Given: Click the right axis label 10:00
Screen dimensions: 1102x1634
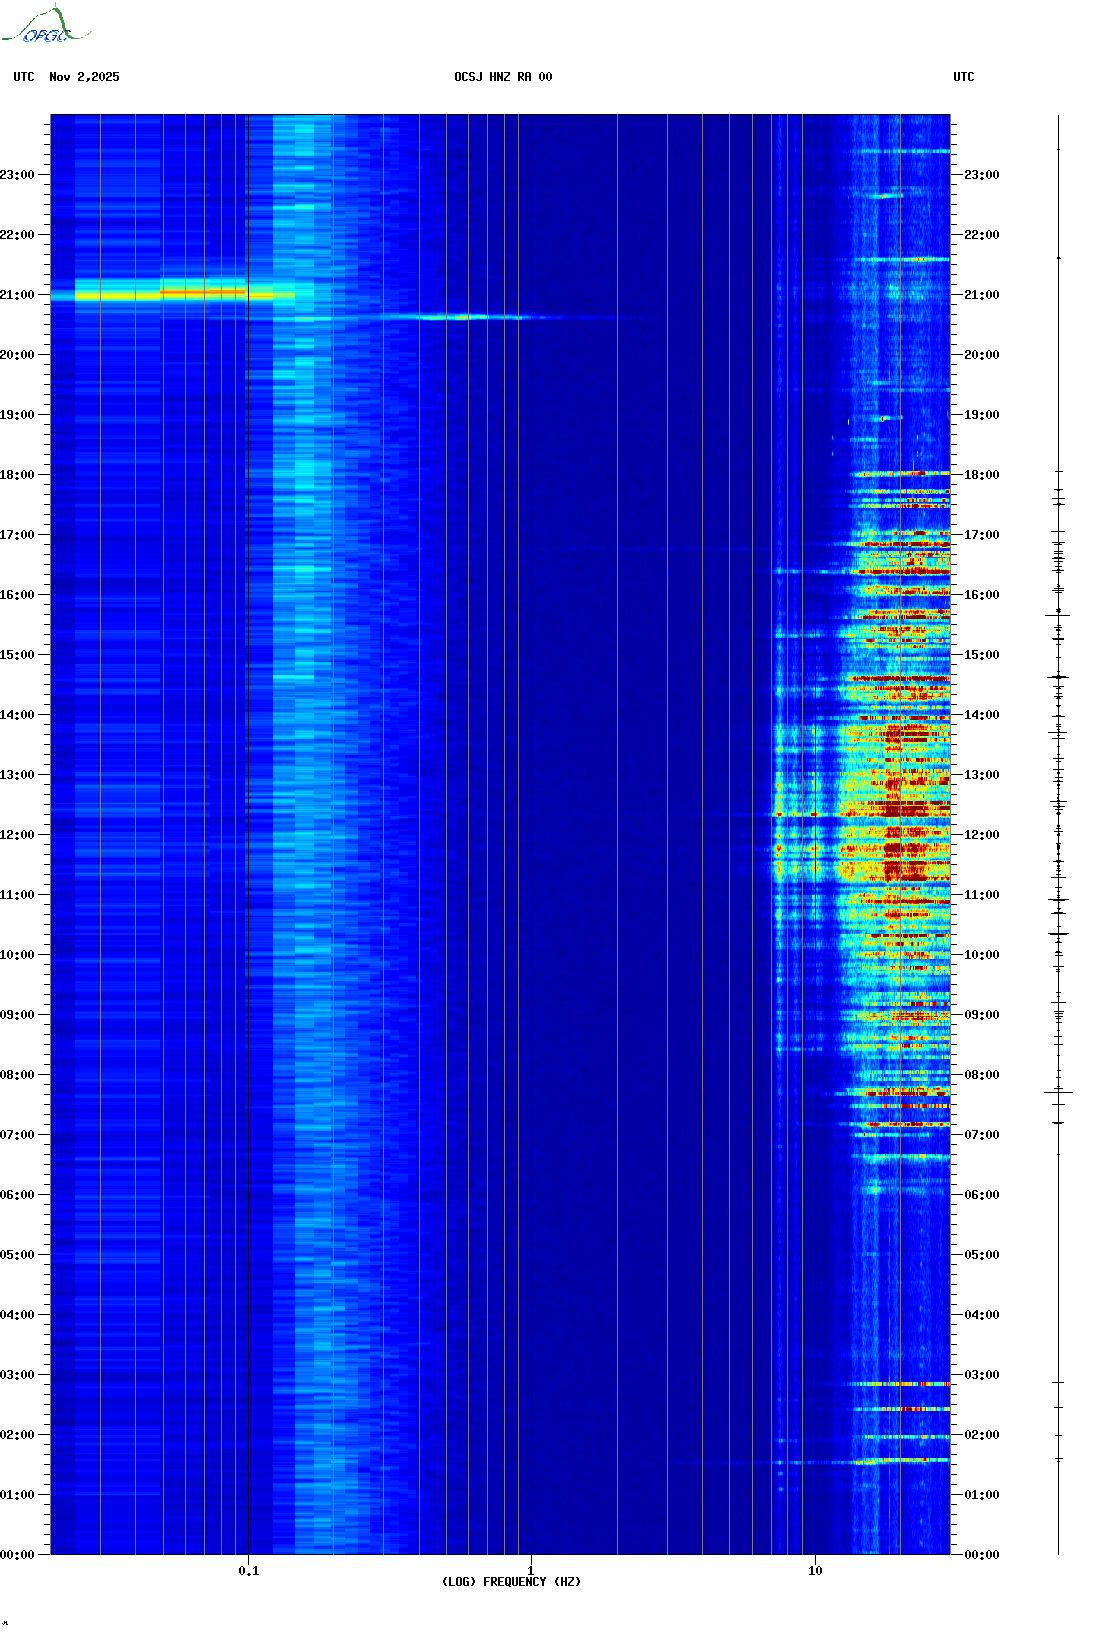Looking at the screenshot, I should click(981, 955).
